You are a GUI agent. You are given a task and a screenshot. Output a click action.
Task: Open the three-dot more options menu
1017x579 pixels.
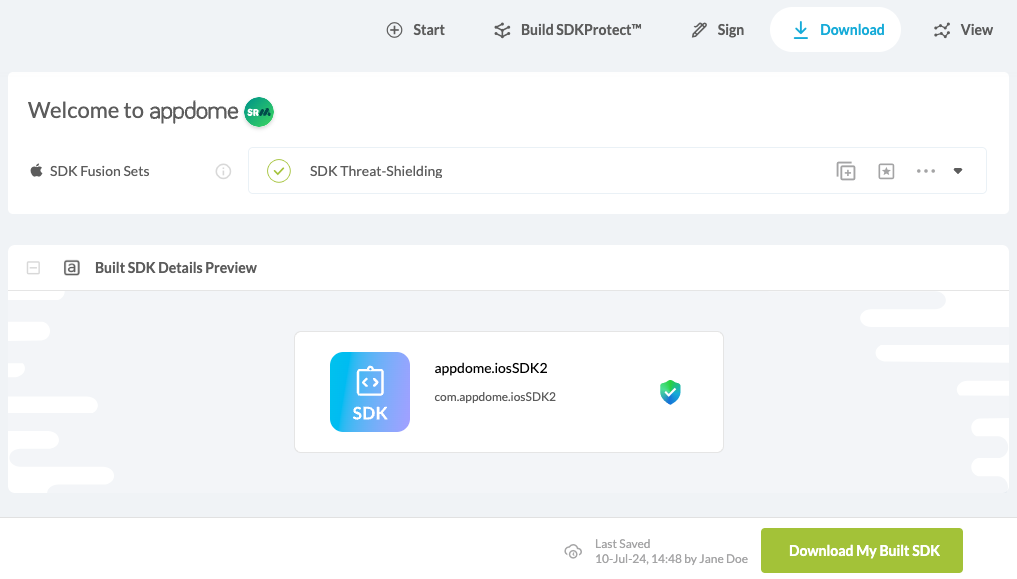[x=925, y=171]
